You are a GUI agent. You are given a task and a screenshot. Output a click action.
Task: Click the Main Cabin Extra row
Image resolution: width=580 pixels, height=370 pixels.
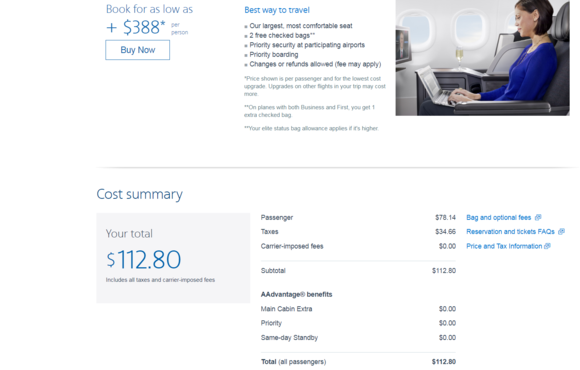pos(358,309)
